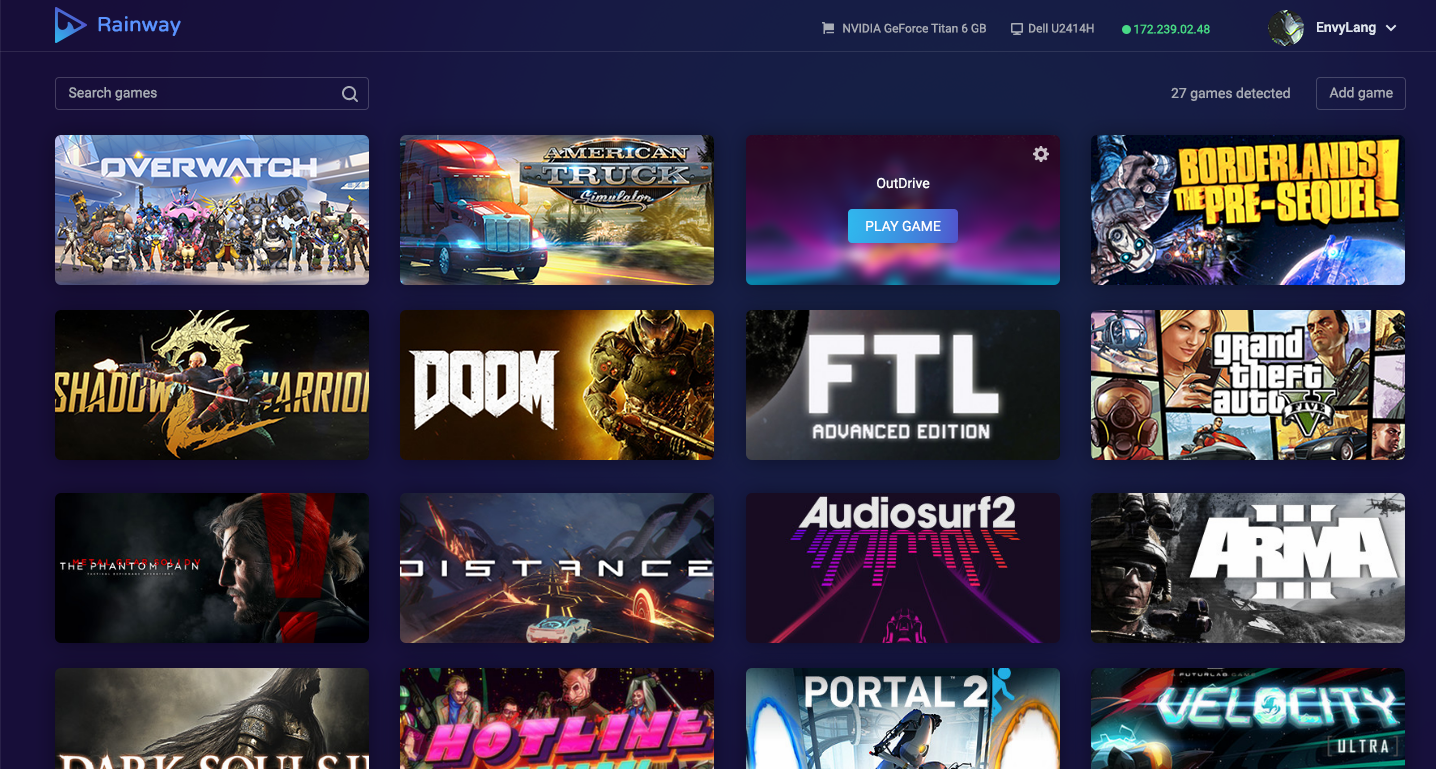Viewport: 1436px width, 769px height.
Task: Play the OutDrive game
Action: click(x=903, y=226)
